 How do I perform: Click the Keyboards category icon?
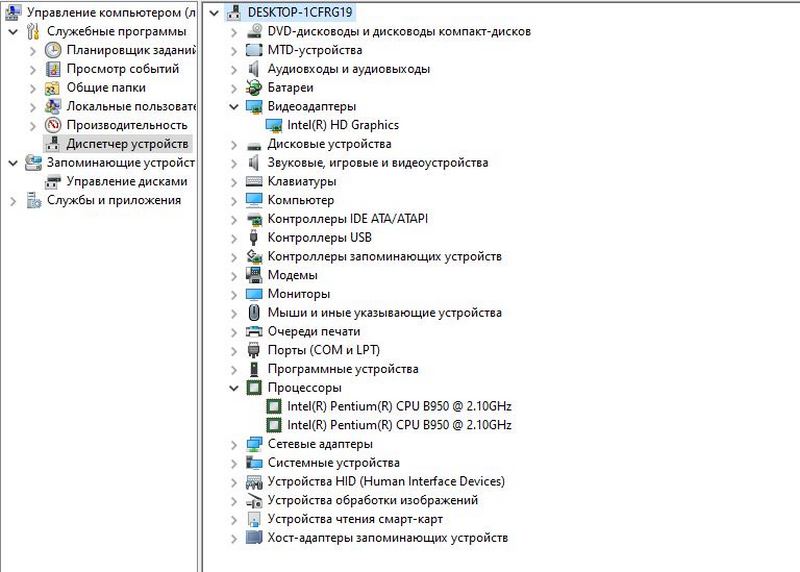254,182
